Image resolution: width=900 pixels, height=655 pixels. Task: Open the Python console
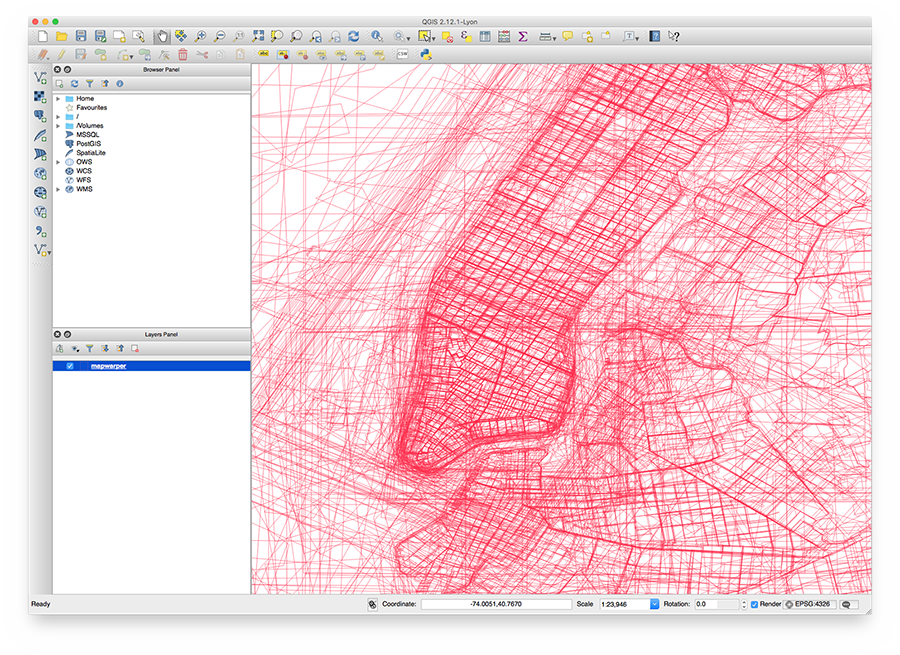tap(425, 54)
